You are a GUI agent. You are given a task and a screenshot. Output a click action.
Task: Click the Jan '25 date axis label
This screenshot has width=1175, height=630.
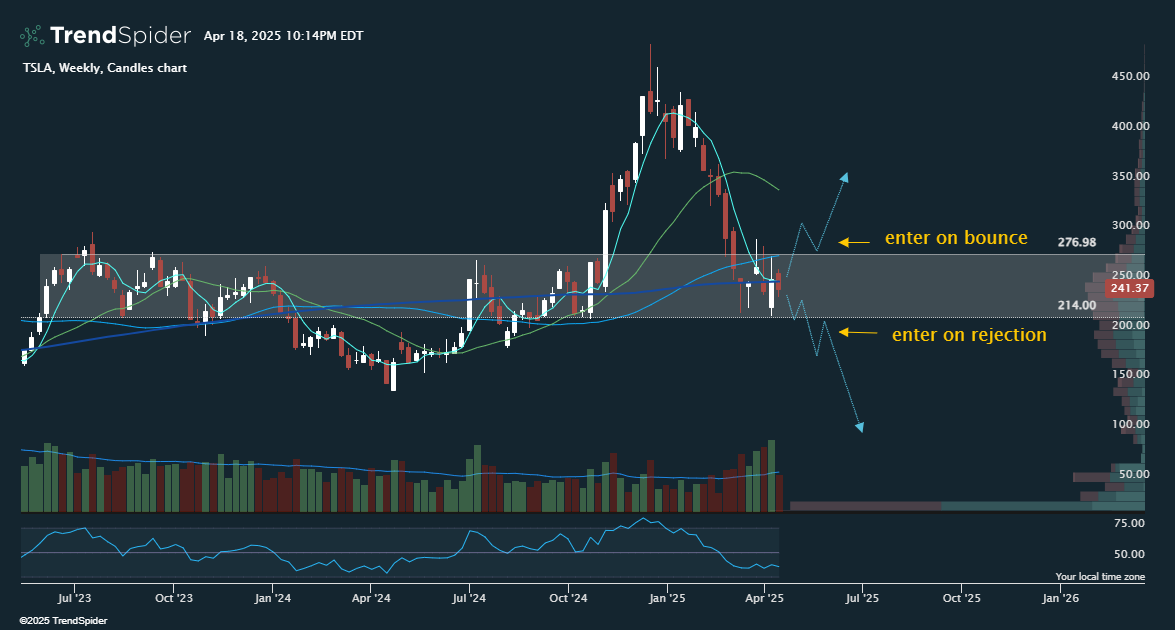pyautogui.click(x=667, y=598)
